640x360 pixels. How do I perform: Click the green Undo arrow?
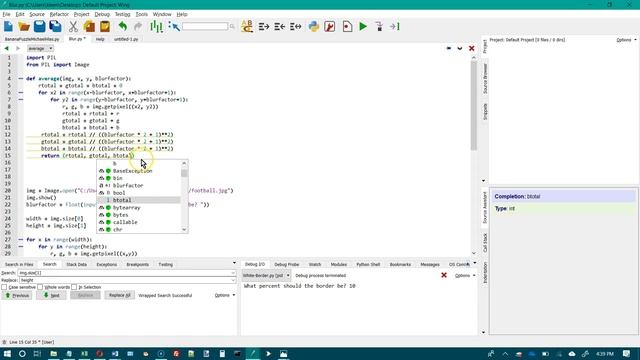[122, 27]
